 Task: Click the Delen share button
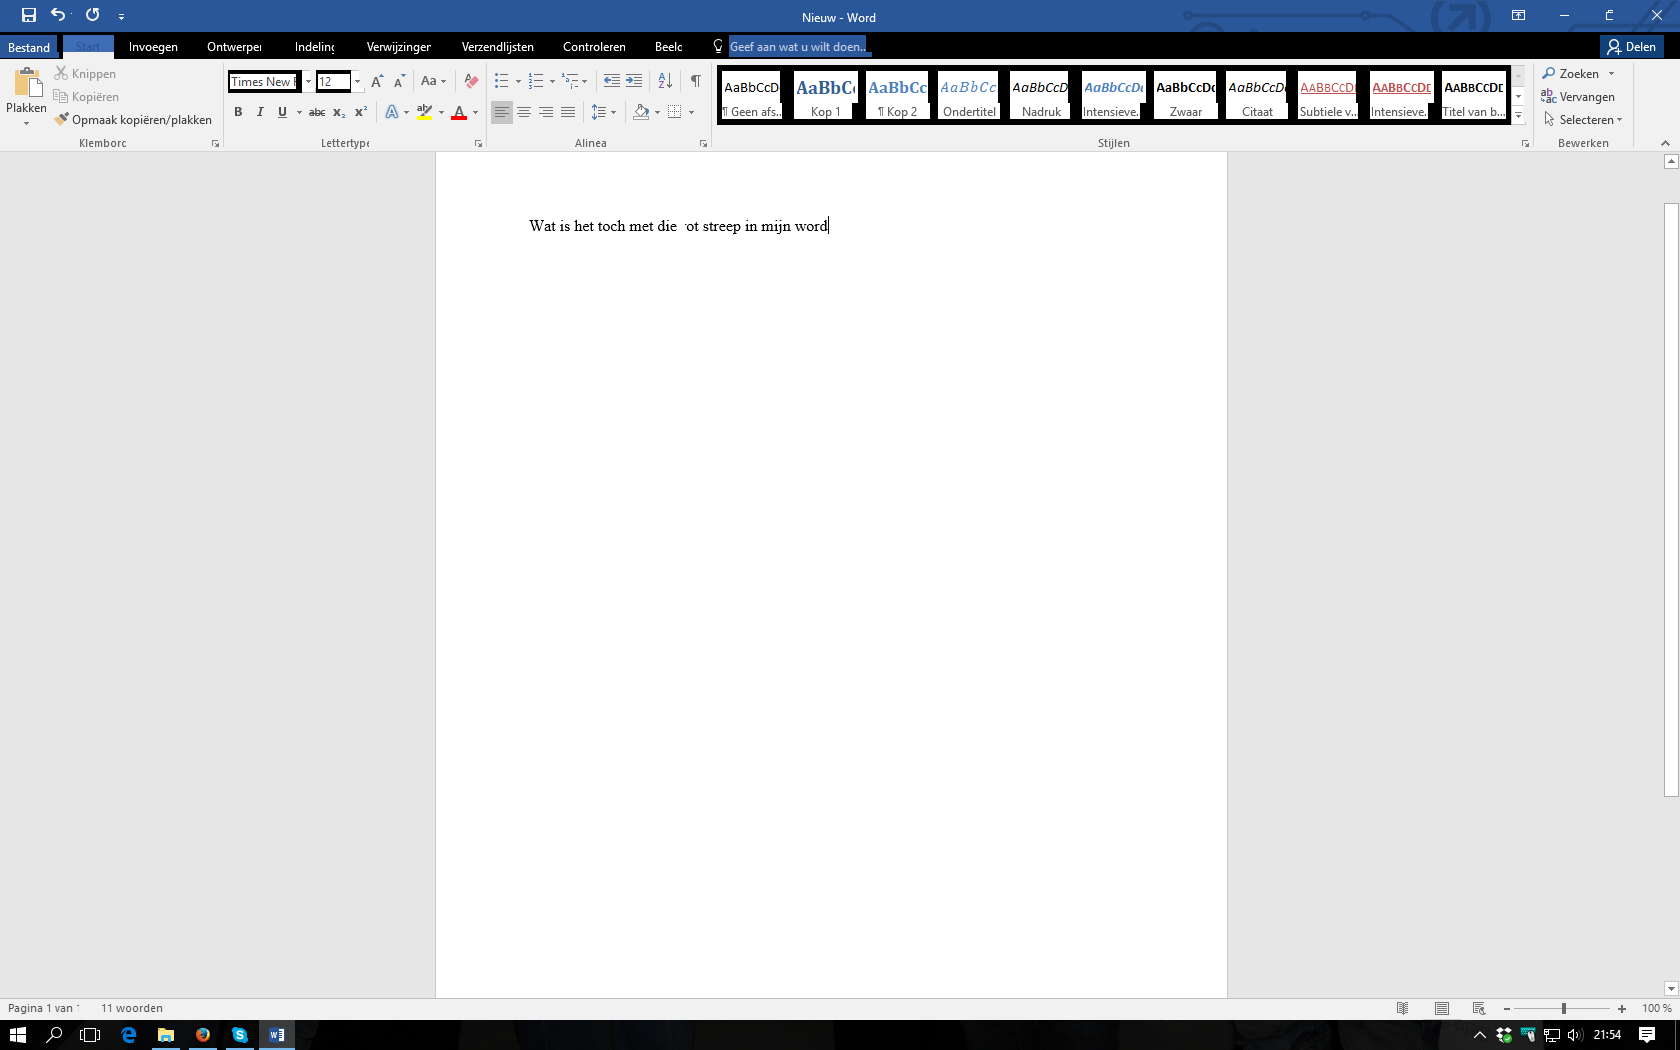click(x=1632, y=47)
